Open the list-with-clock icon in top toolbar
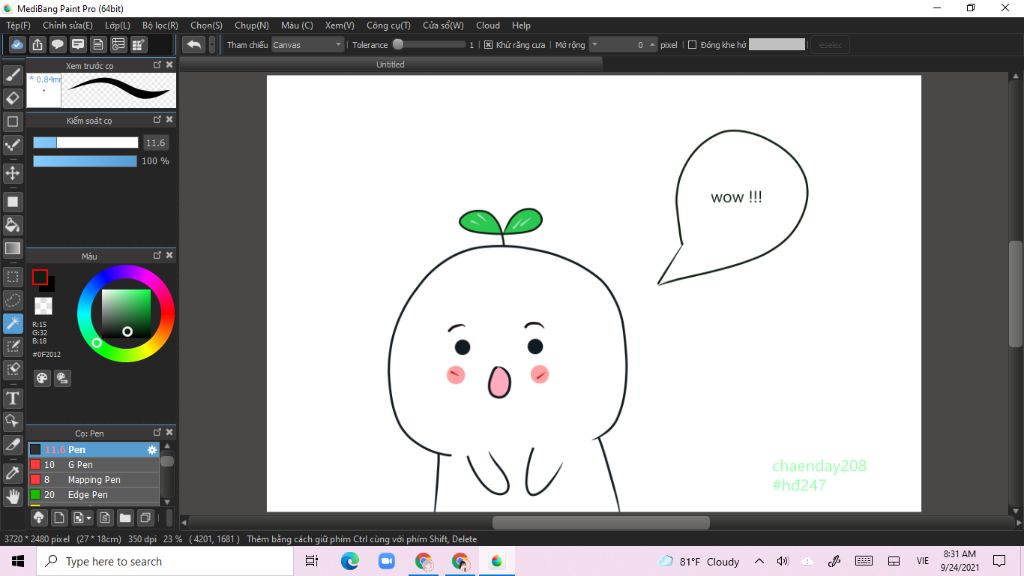 point(118,44)
